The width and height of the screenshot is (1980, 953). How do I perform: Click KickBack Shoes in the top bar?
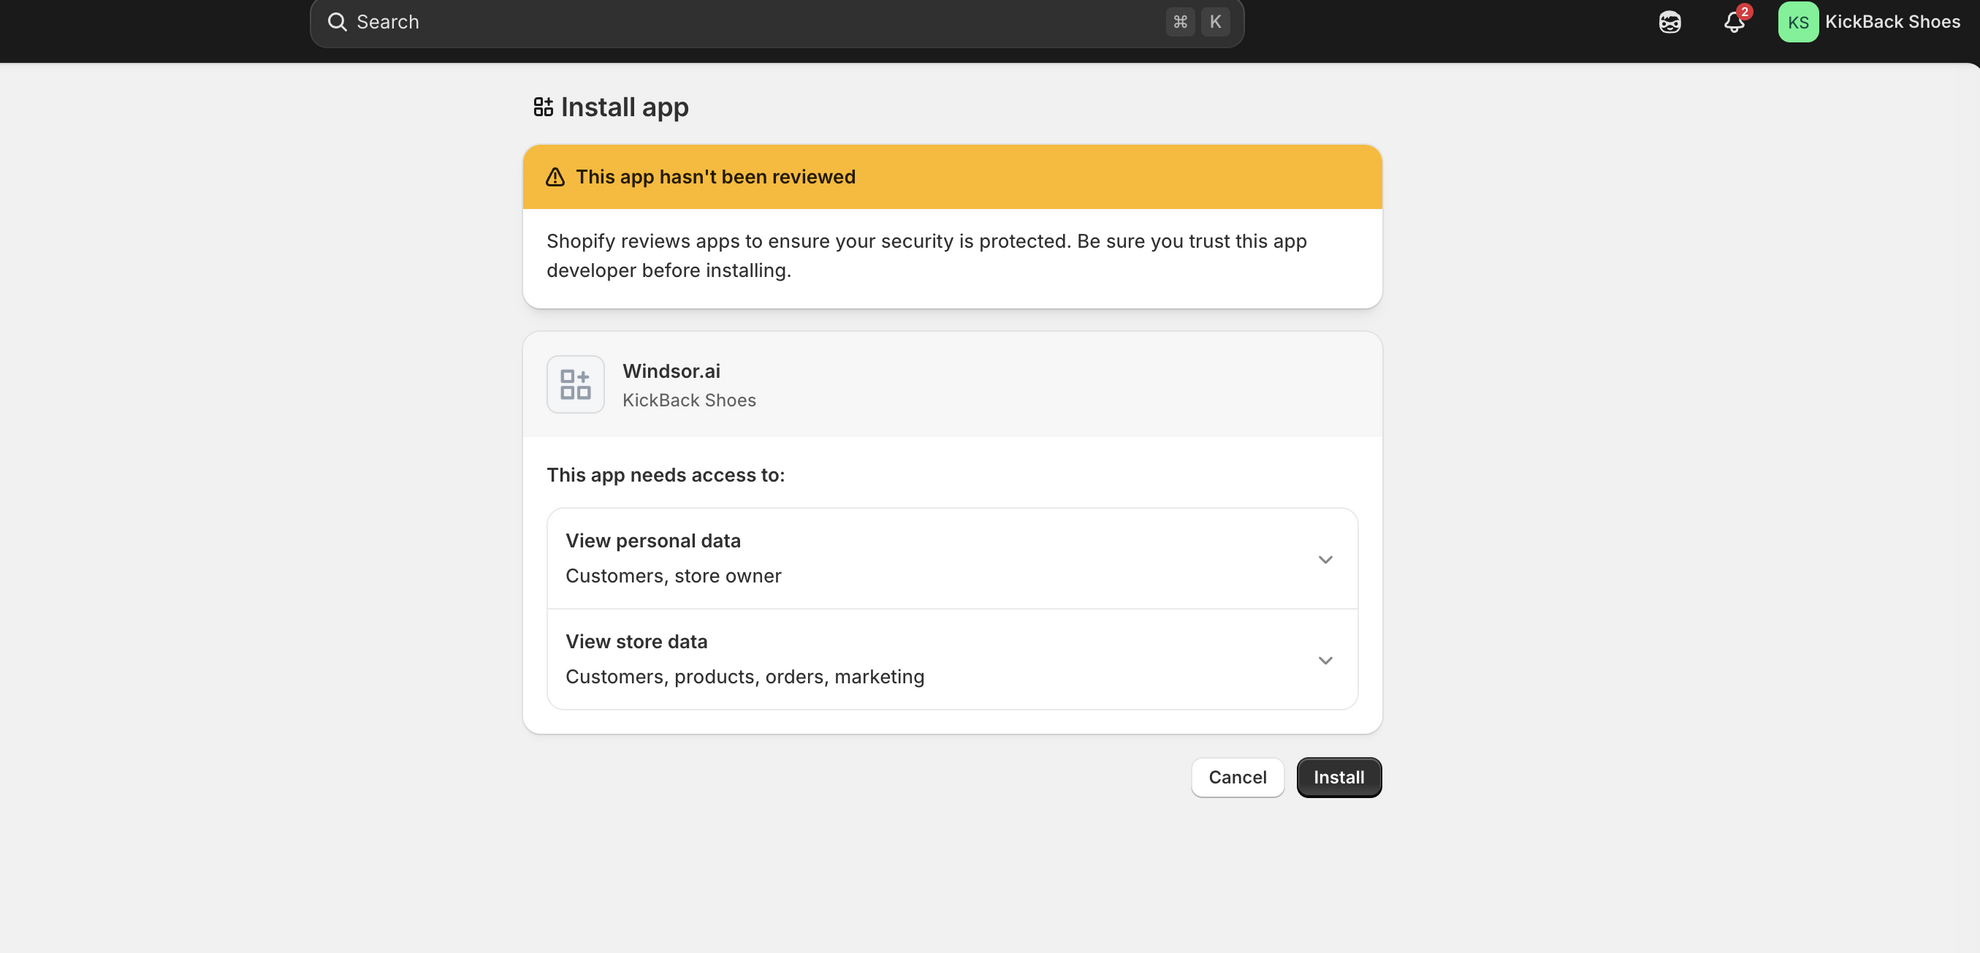pyautogui.click(x=1893, y=21)
